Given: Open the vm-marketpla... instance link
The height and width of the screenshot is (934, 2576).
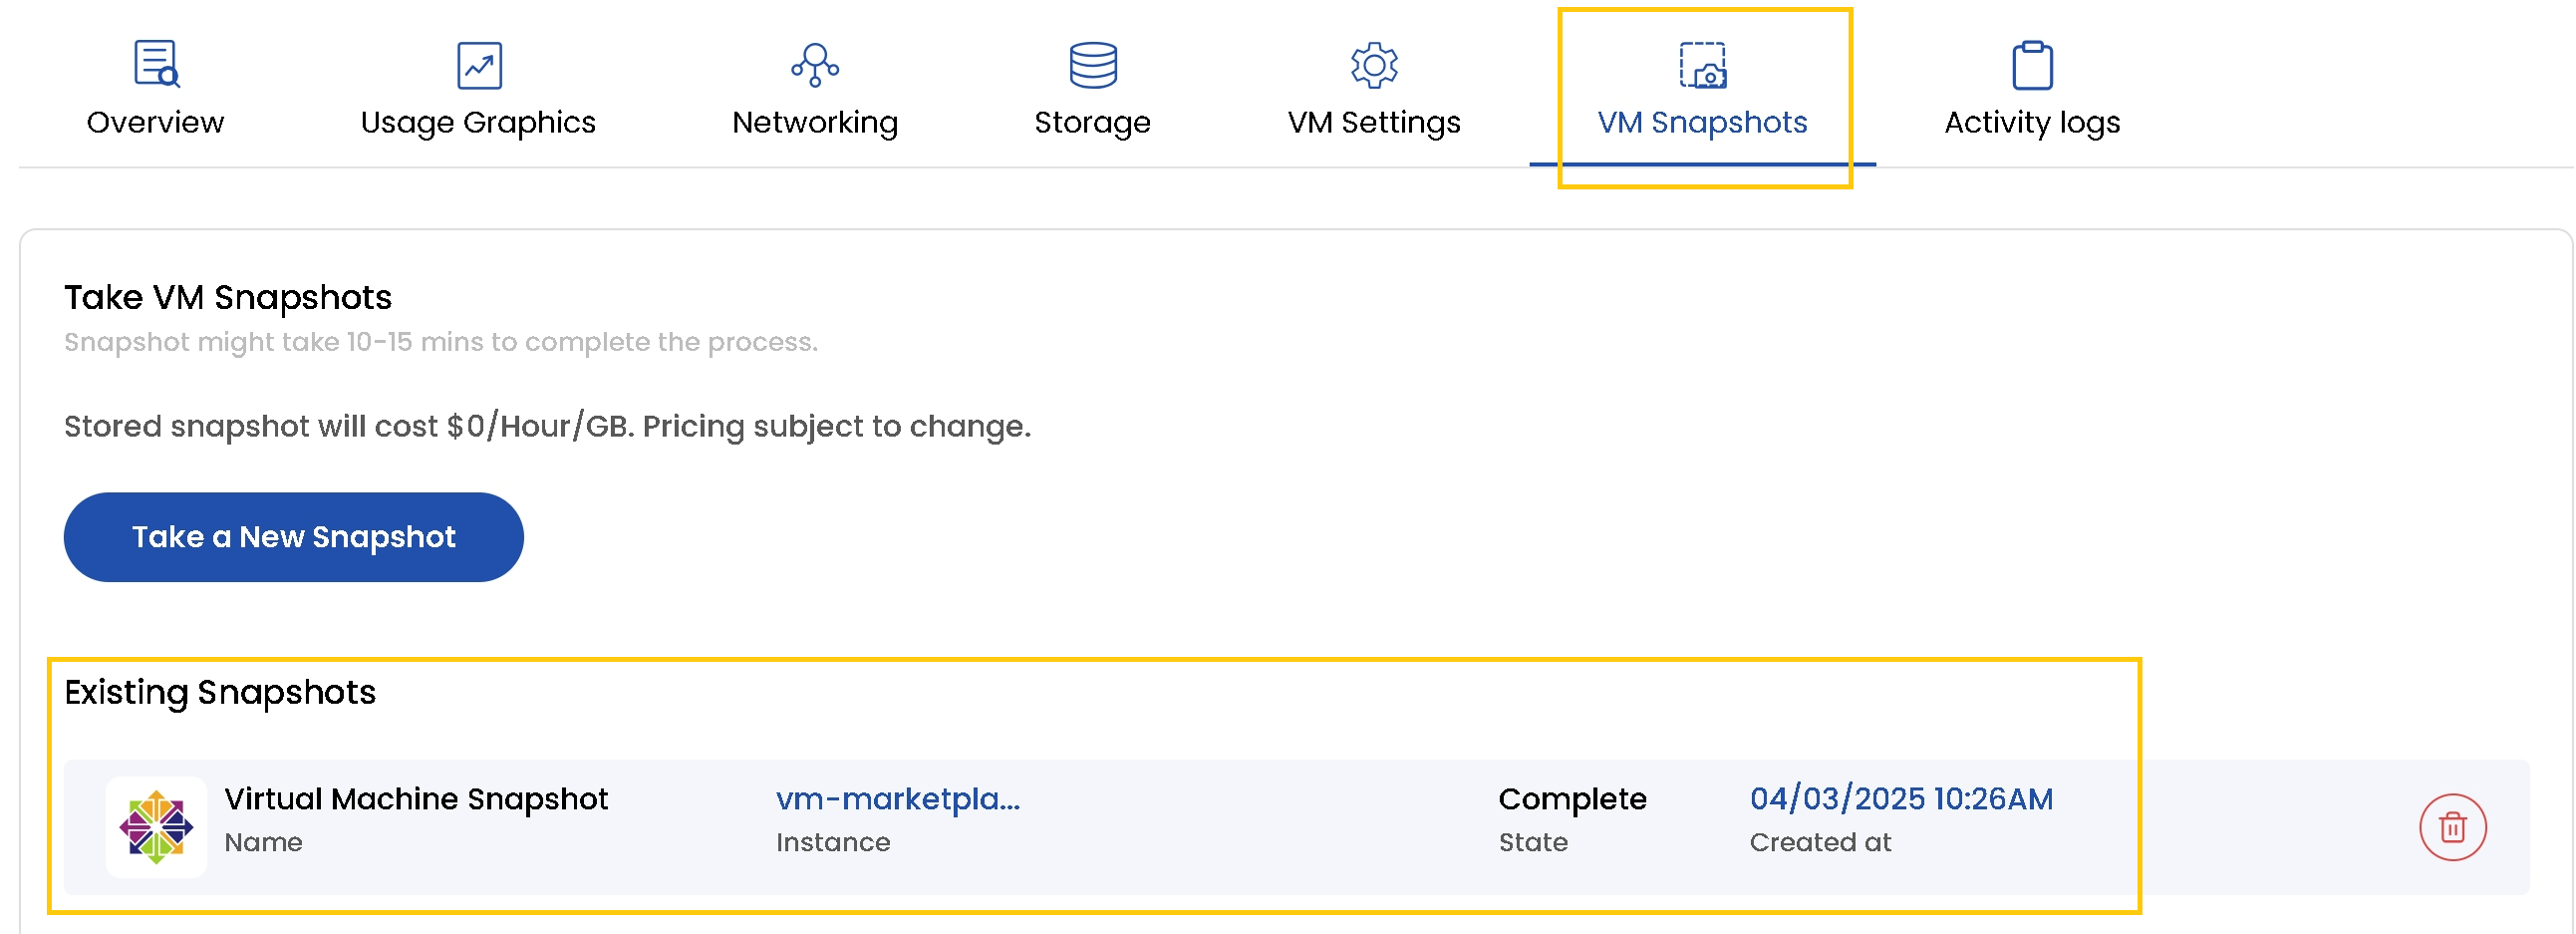Looking at the screenshot, I should pyautogui.click(x=898, y=799).
